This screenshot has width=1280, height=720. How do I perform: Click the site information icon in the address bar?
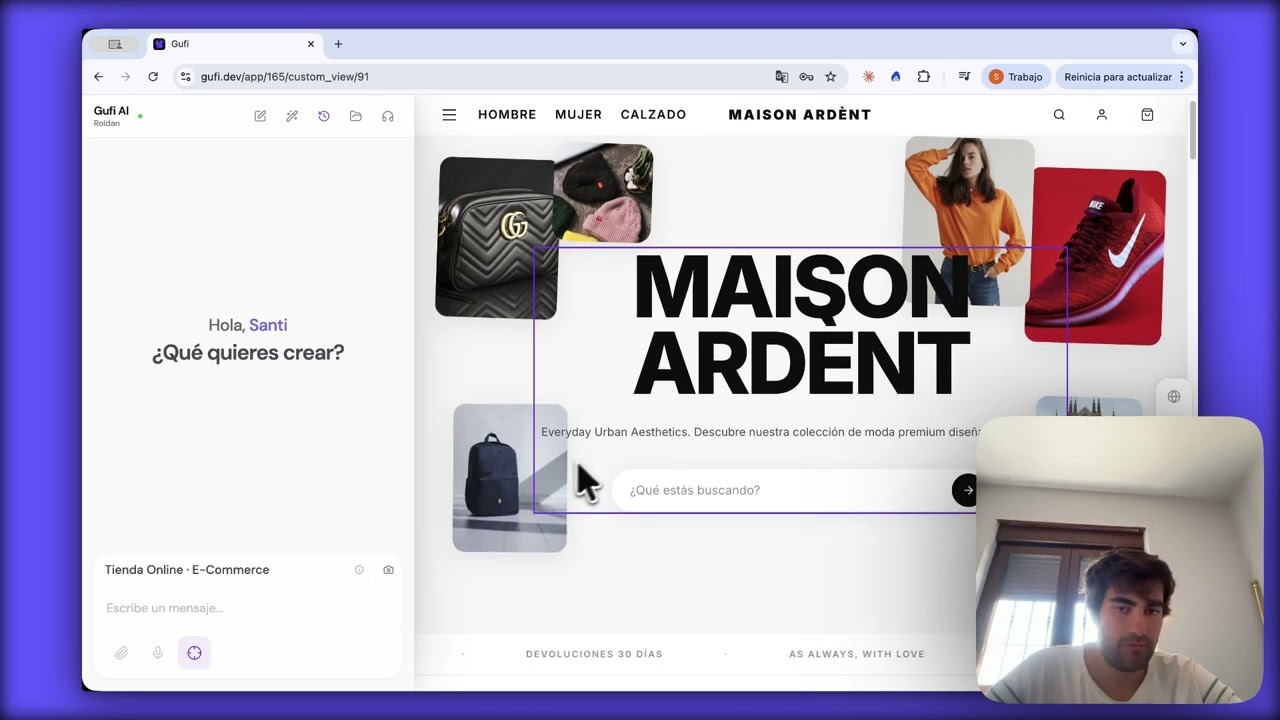click(x=185, y=77)
